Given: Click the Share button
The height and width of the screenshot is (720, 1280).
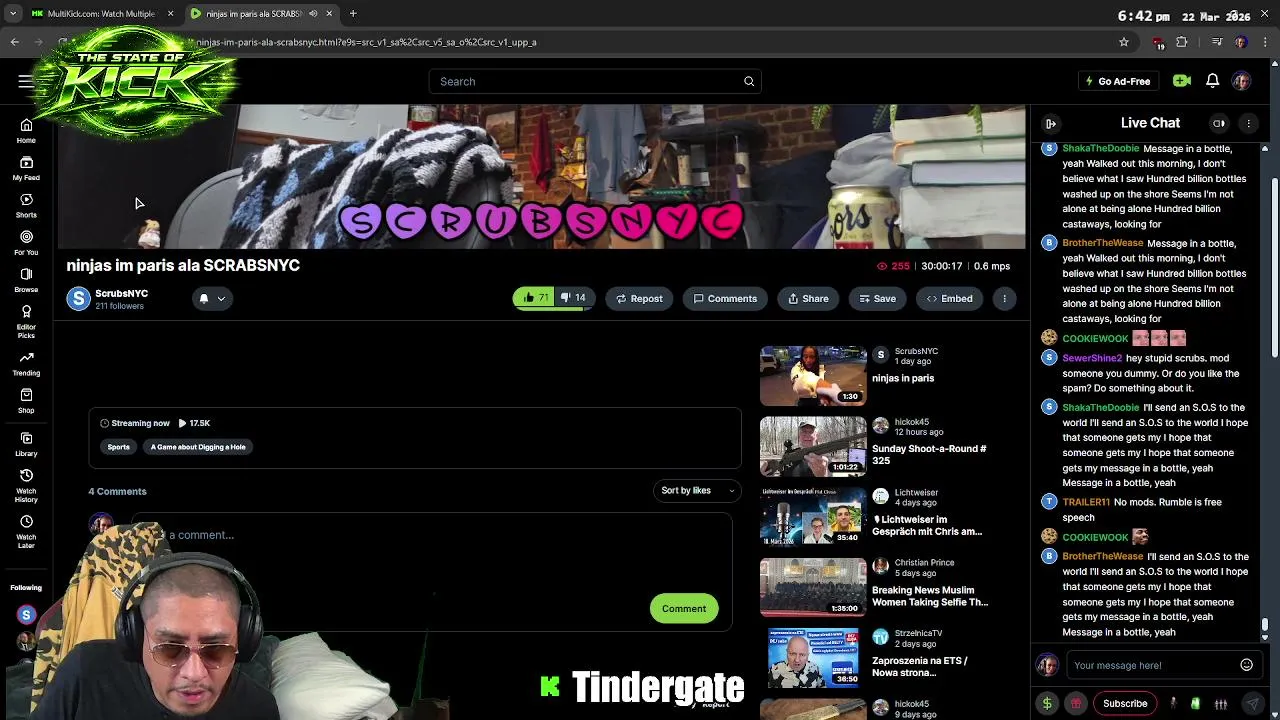Looking at the screenshot, I should pos(808,298).
